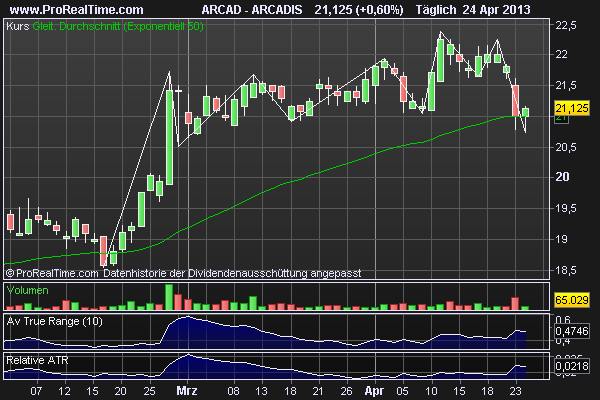
Task: Click the 21,125 (+0,60%) quote in the header
Action: [359, 9]
